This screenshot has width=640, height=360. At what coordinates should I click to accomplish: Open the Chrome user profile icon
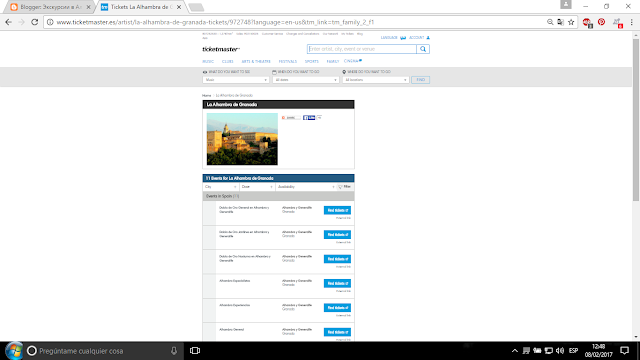(566, 4)
